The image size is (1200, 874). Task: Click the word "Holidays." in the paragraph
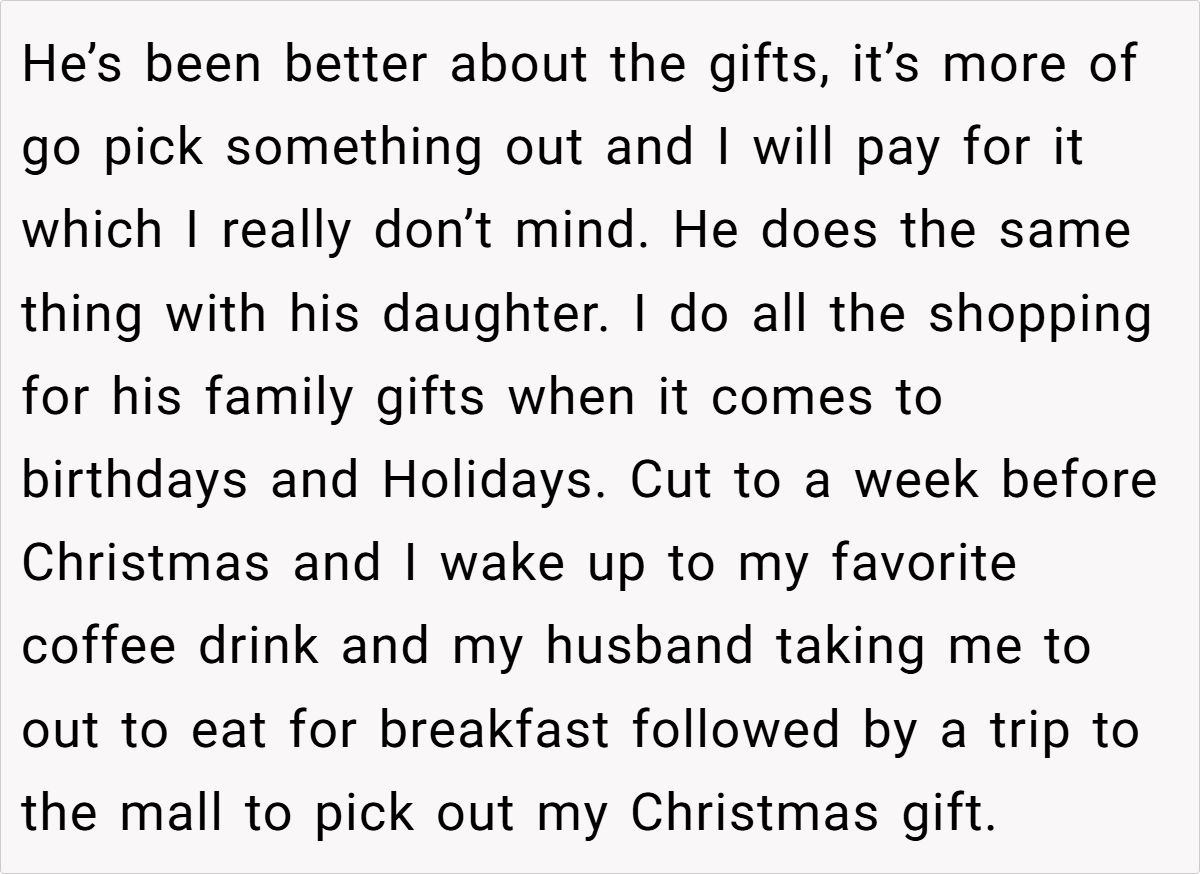tap(495, 481)
